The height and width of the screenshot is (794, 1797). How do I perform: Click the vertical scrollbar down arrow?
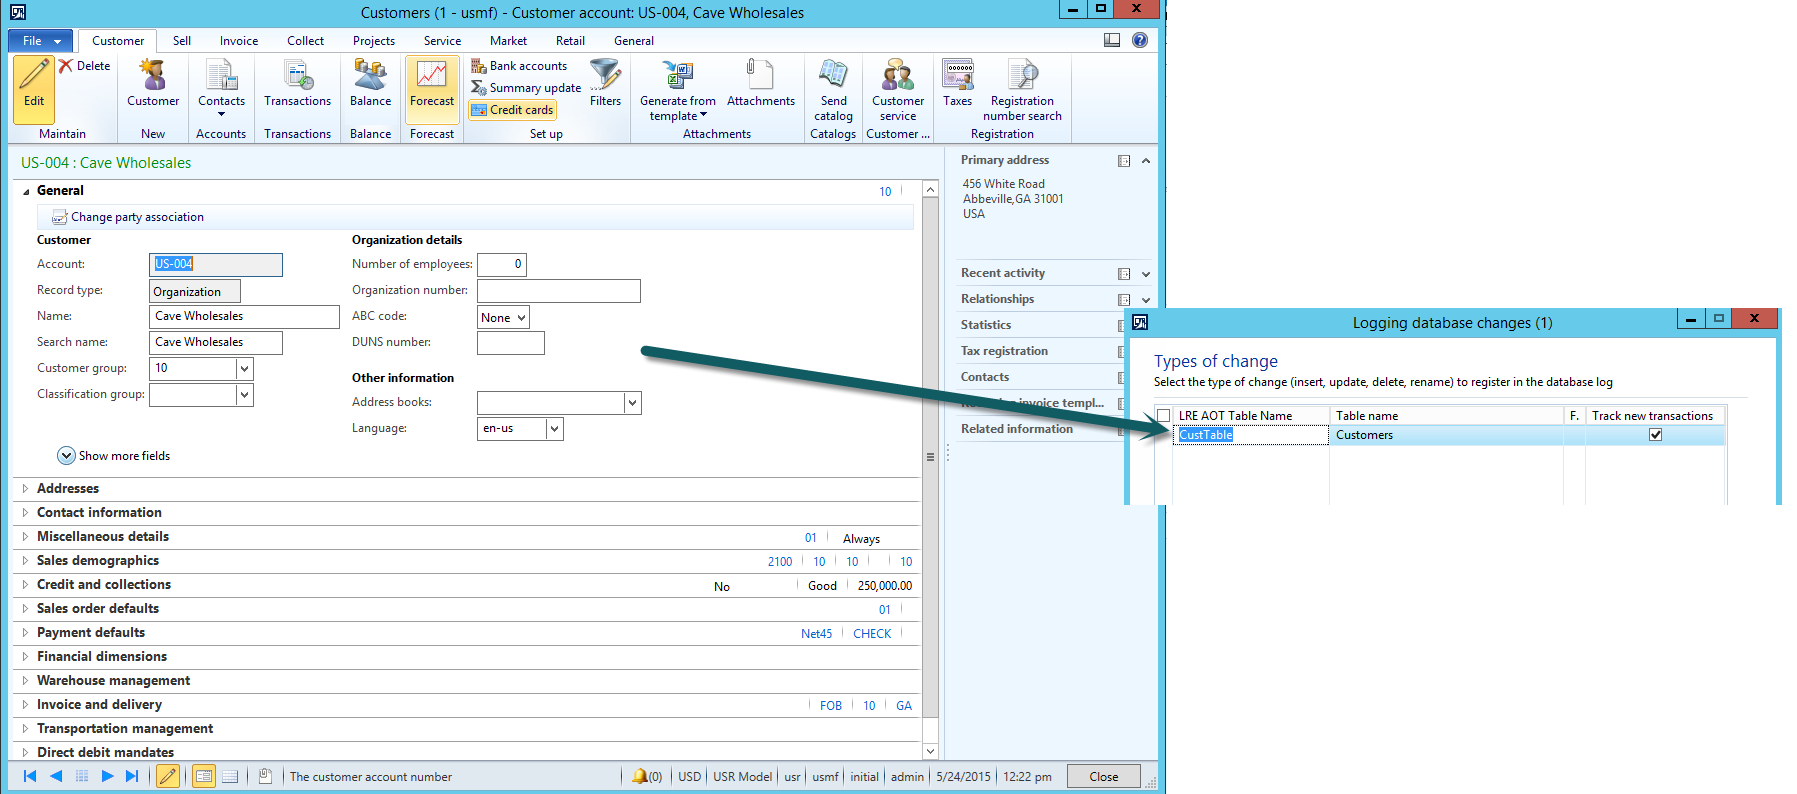pos(930,751)
